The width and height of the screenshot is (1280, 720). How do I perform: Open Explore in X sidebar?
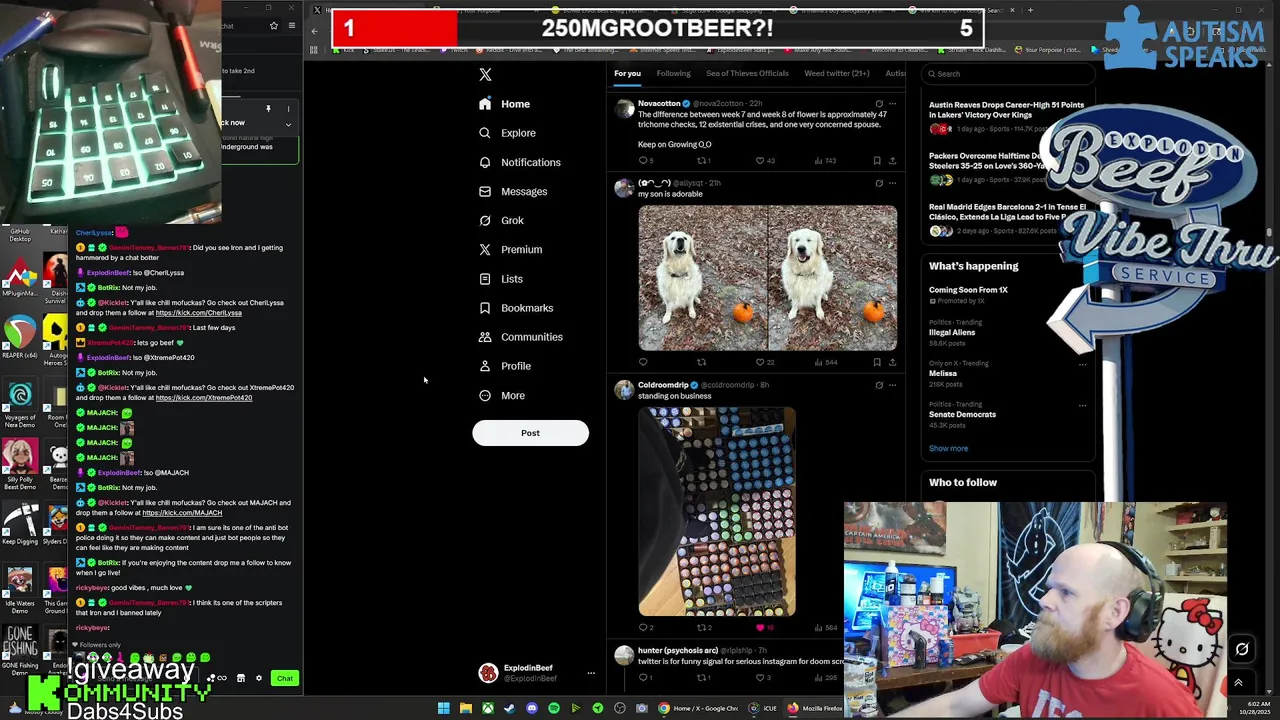[x=507, y=133]
